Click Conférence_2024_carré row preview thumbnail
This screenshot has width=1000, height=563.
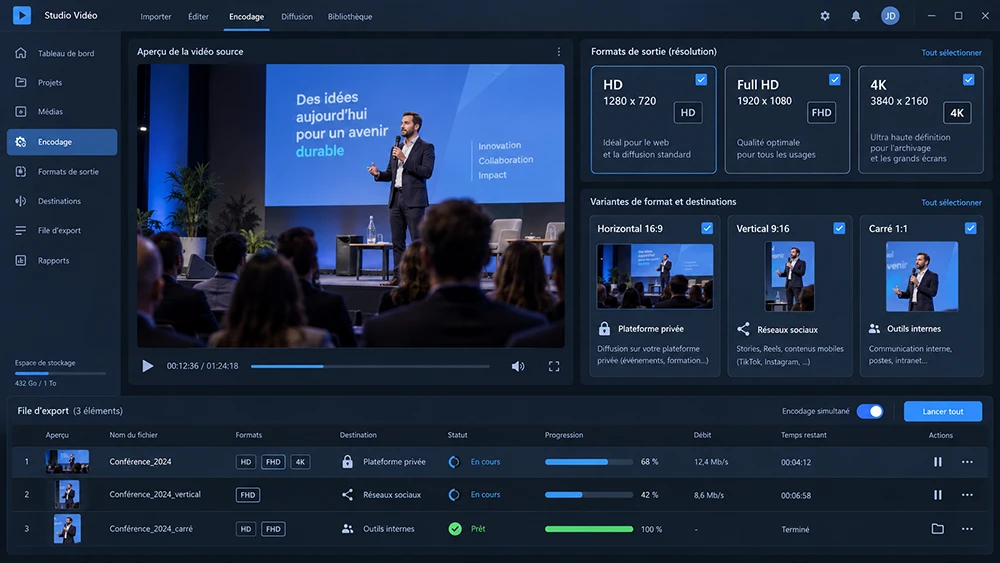click(67, 529)
